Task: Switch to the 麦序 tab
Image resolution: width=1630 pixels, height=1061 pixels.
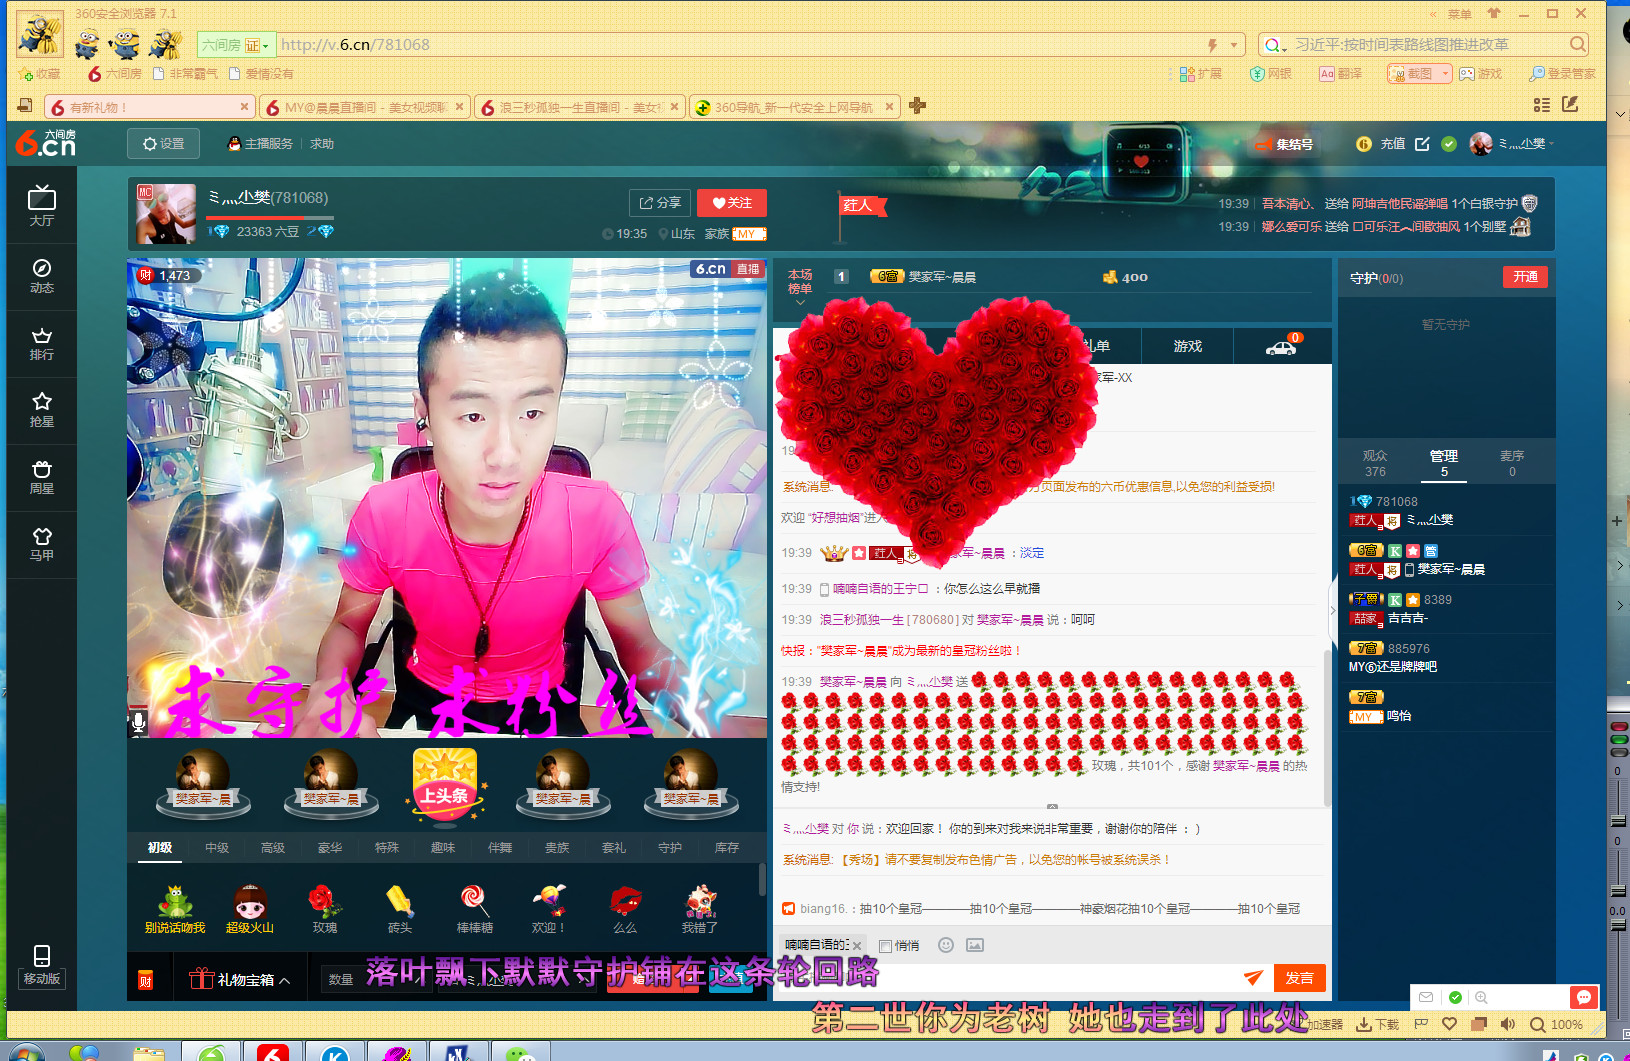Action: click(x=1511, y=463)
